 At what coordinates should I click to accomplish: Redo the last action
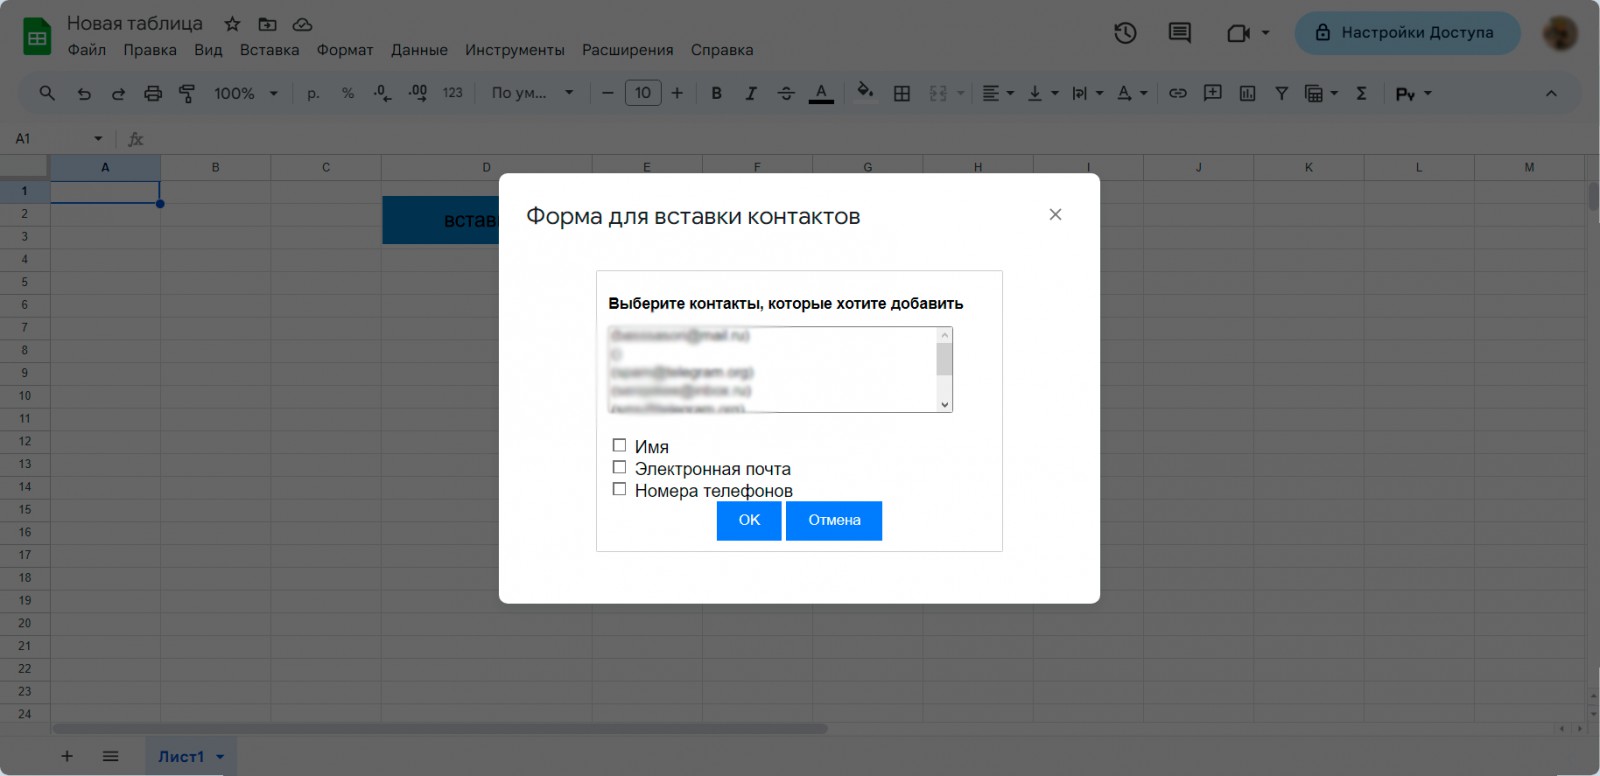tap(118, 93)
